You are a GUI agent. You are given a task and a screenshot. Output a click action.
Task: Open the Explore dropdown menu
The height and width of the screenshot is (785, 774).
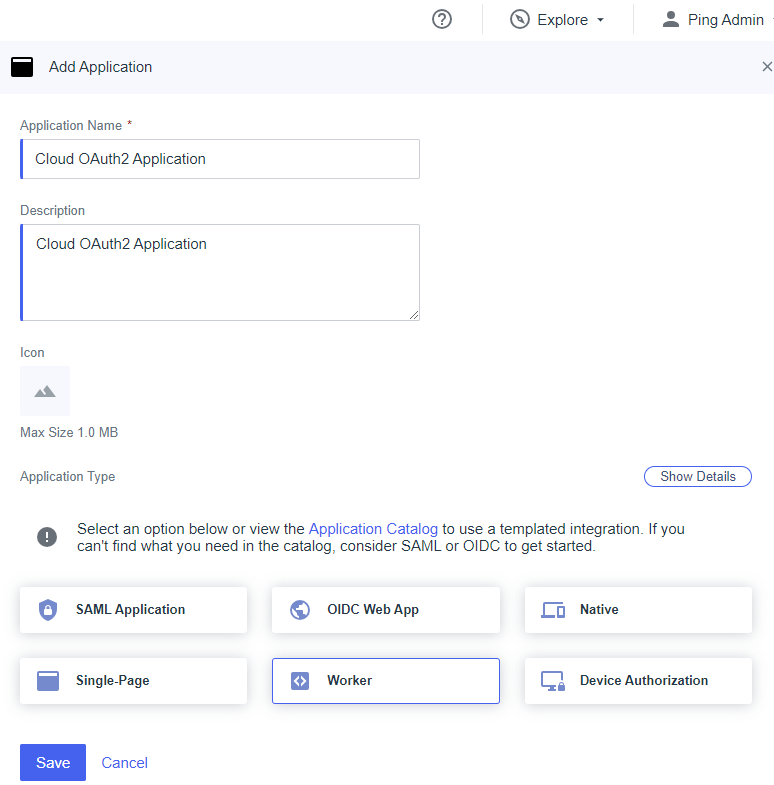point(558,20)
